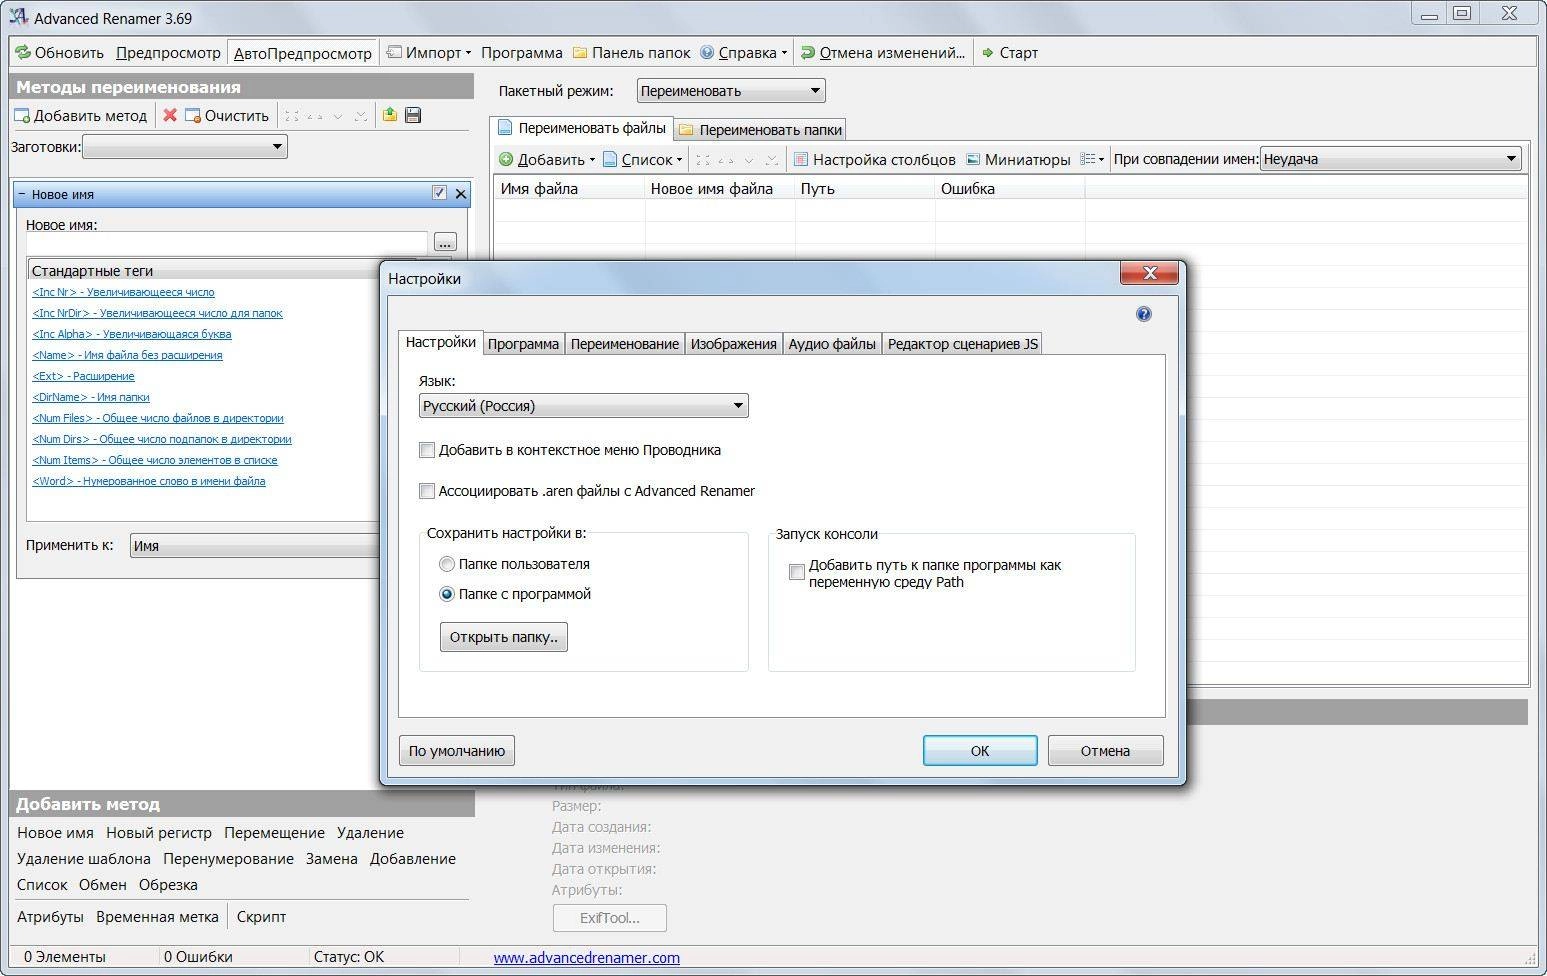Click the ExifTool... button
This screenshot has width=1547, height=976.
point(609,918)
